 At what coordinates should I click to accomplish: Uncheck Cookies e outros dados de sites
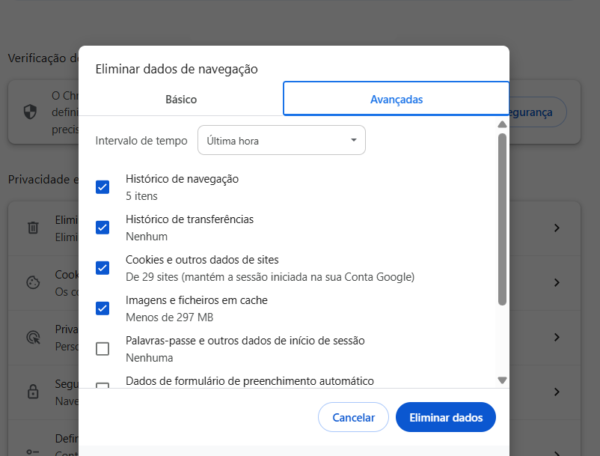coord(103,268)
